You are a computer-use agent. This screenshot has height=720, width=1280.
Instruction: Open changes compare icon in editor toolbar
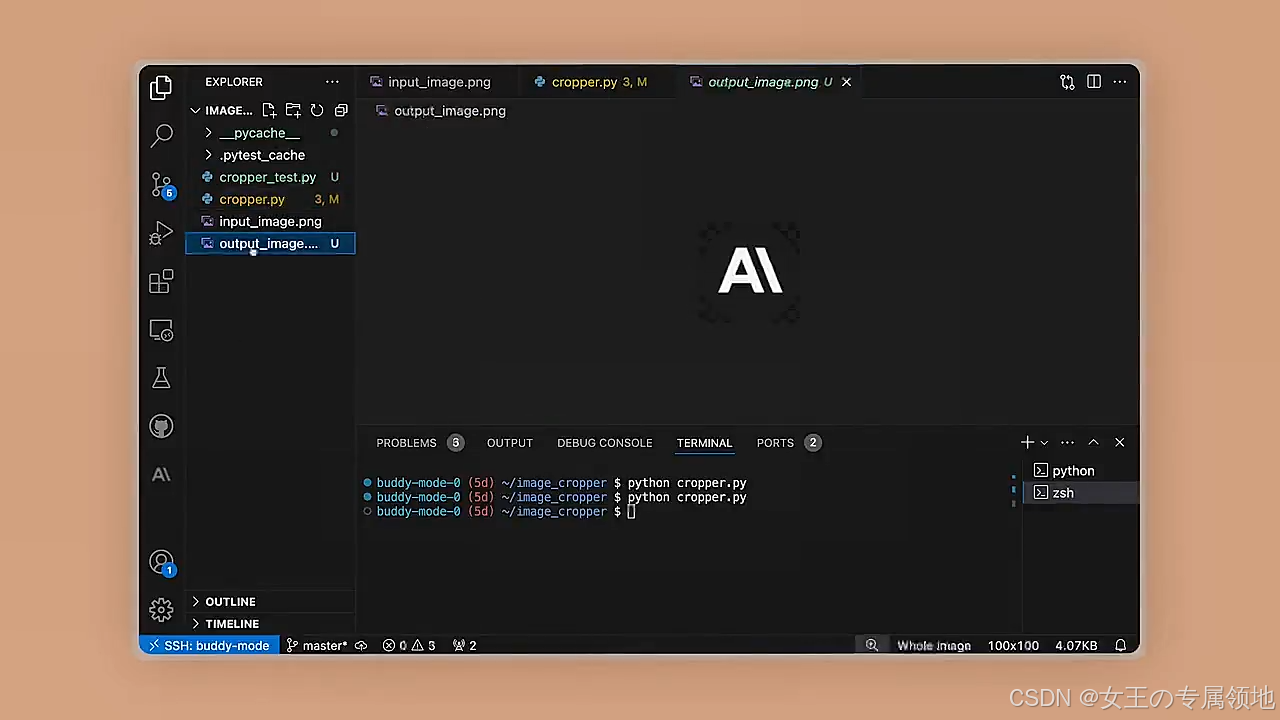click(x=1067, y=82)
